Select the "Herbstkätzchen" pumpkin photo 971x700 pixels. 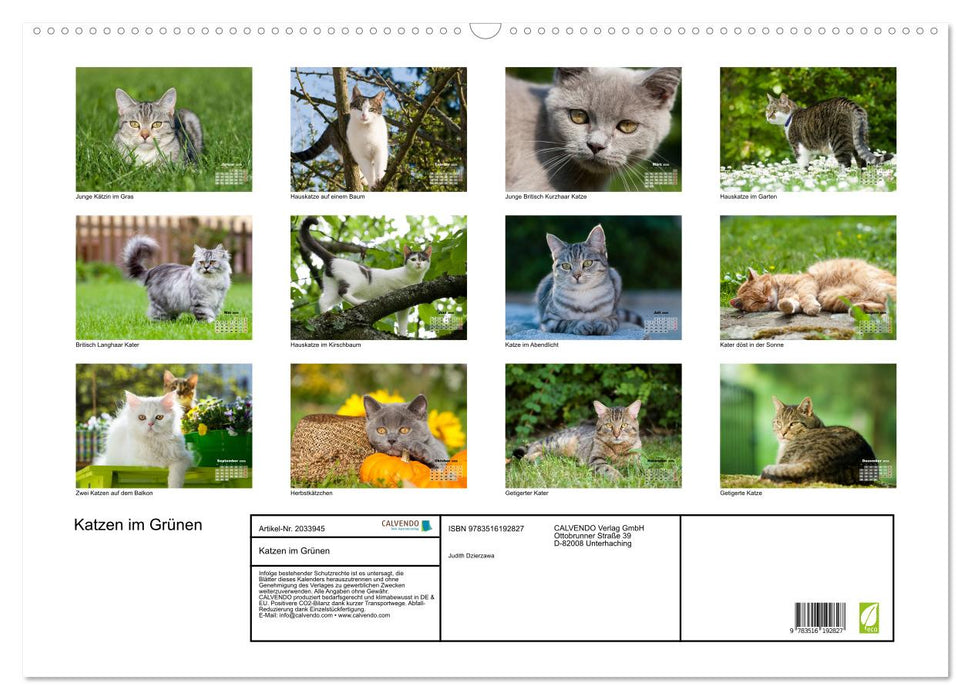(377, 426)
